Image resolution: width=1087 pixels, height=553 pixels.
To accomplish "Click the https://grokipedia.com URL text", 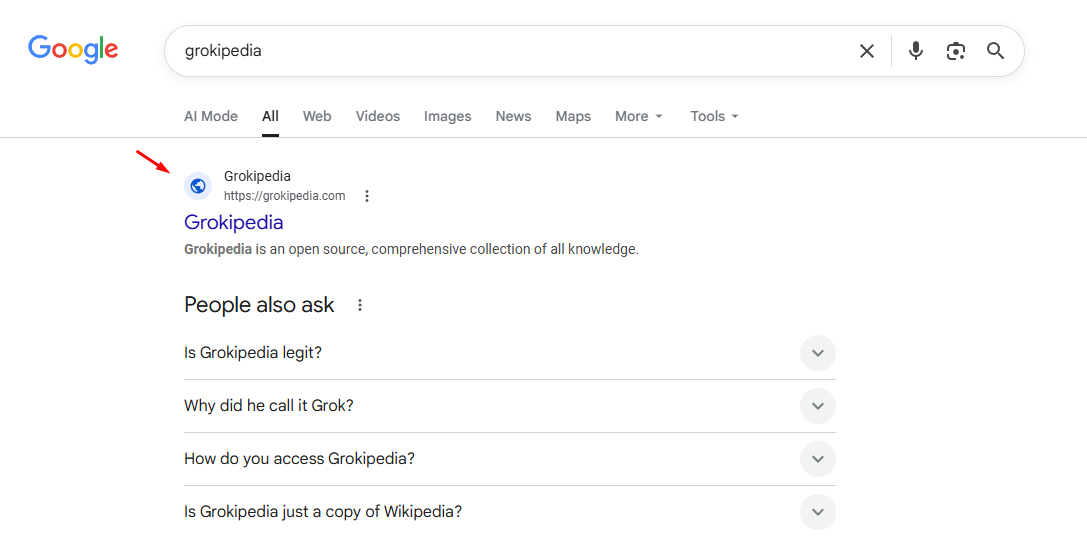I will [284, 196].
